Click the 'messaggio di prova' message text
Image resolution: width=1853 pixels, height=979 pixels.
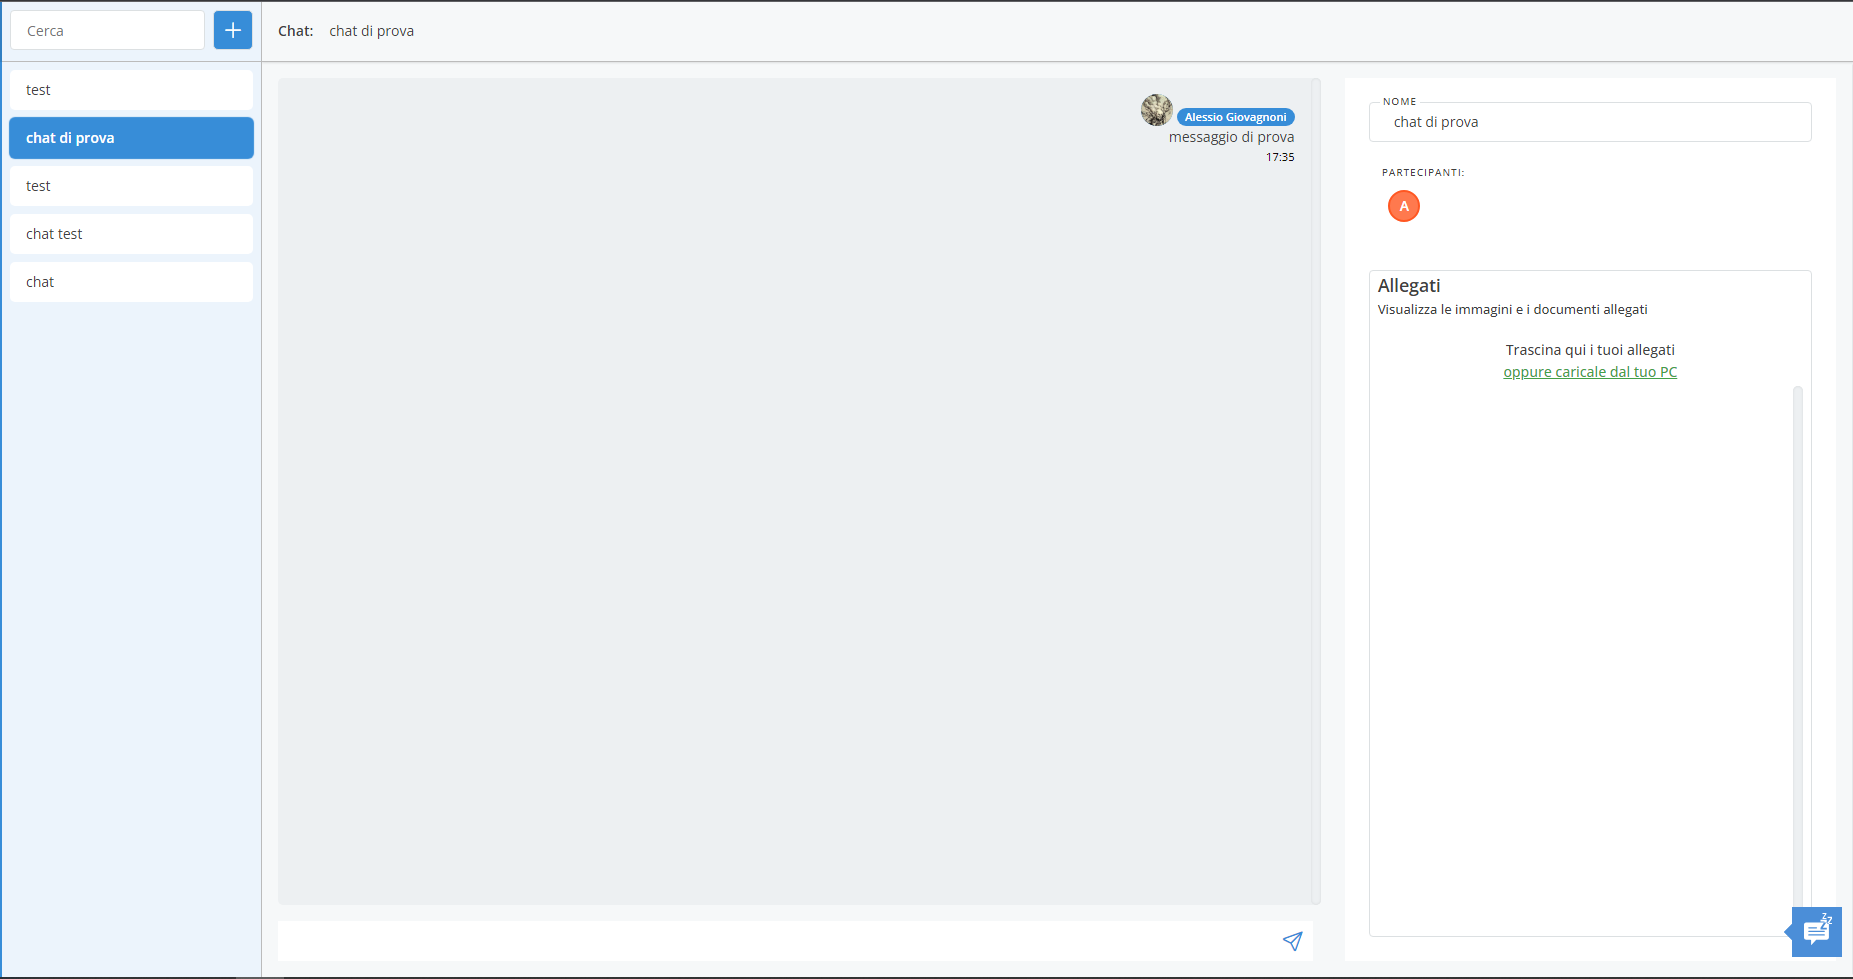1231,137
